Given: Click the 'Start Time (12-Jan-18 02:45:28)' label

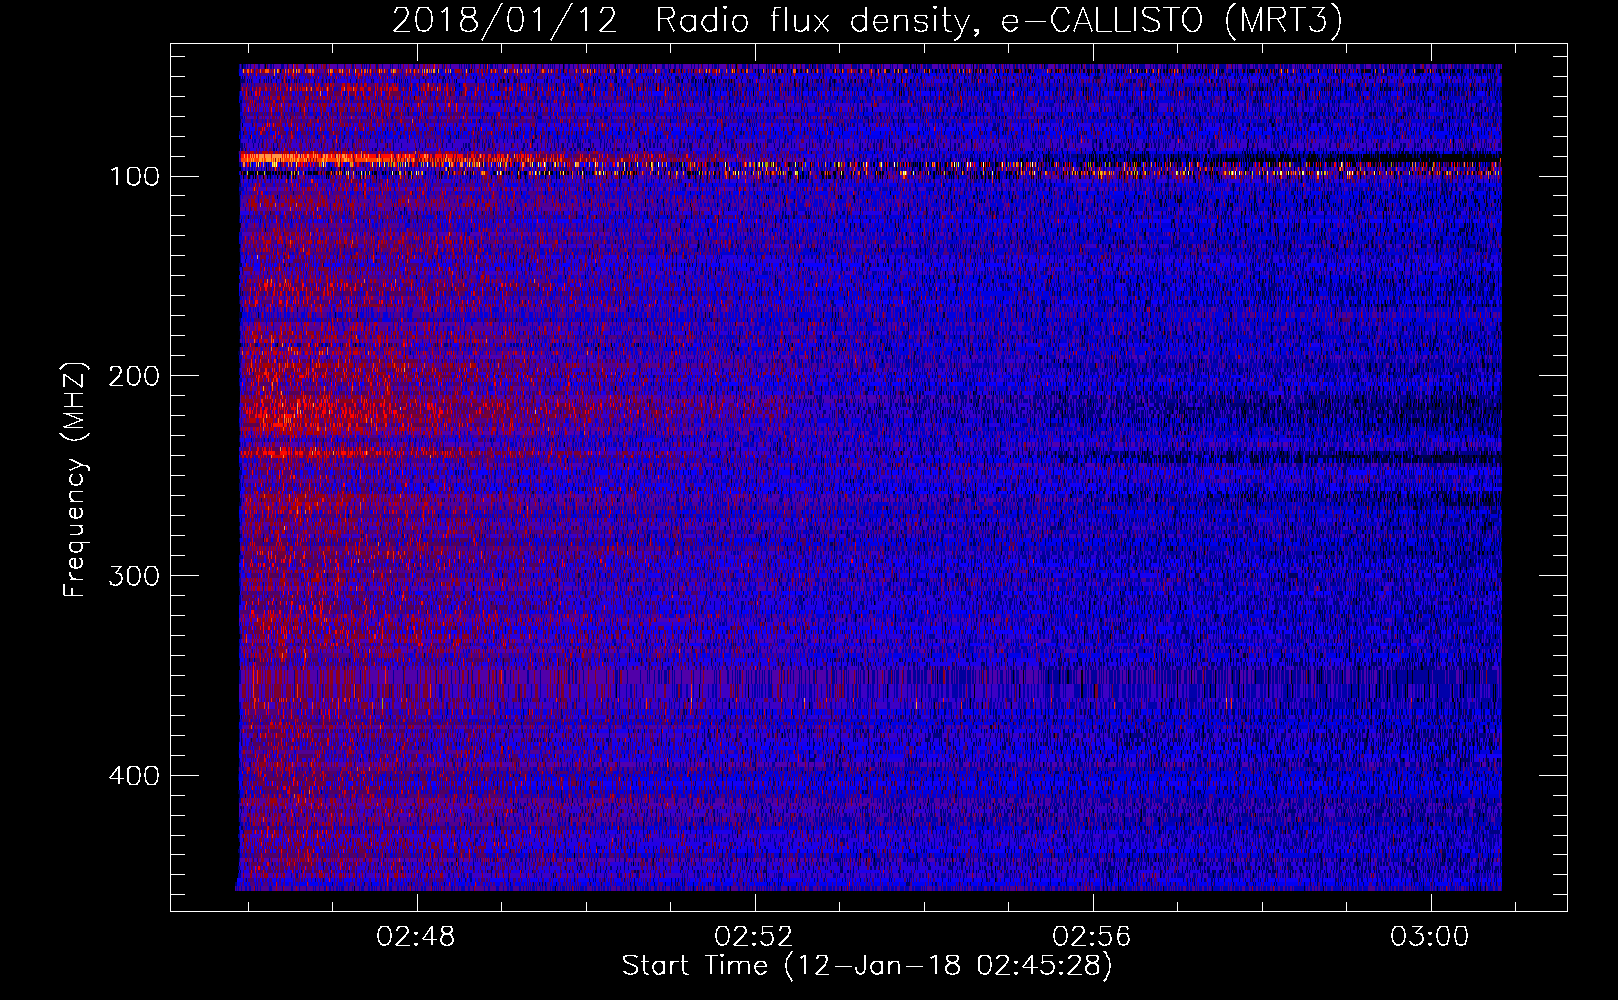Looking at the screenshot, I should coord(867,966).
